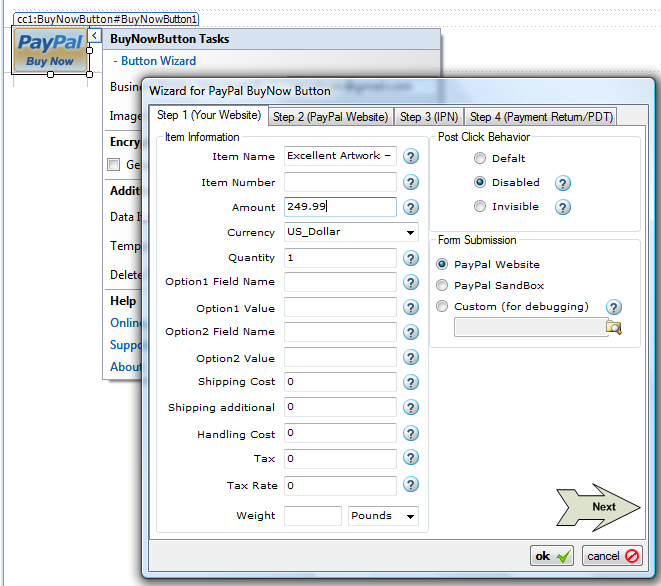This screenshot has width=661, height=586.
Task: Collapse the BuyNowButton Tasks smart tag arrow
Action: pos(94,36)
